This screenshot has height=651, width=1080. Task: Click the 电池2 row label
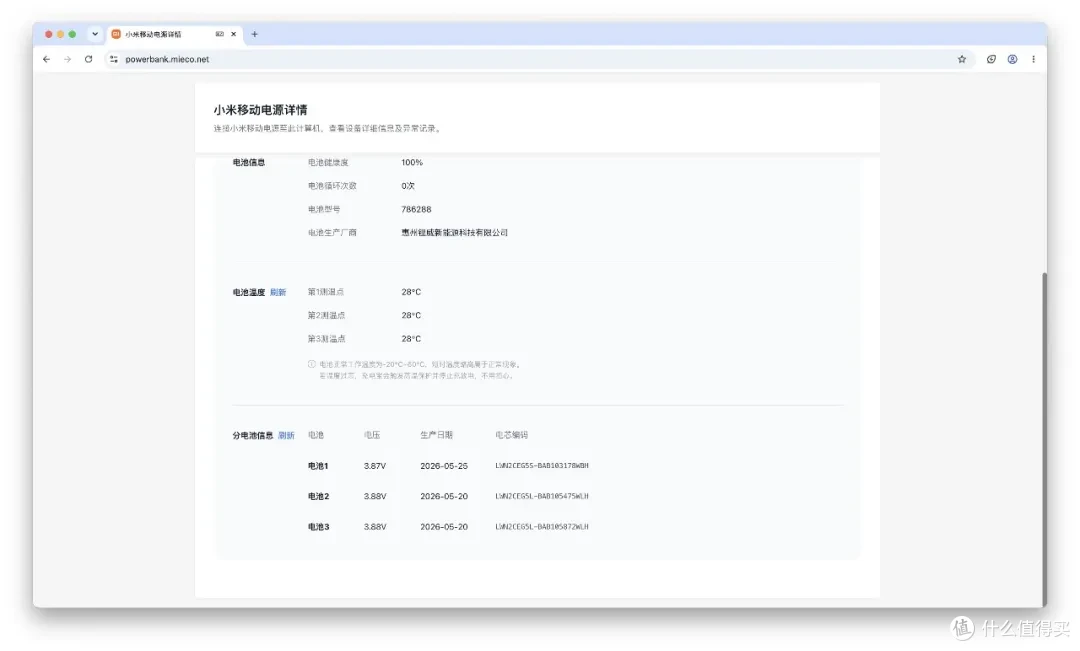click(318, 497)
